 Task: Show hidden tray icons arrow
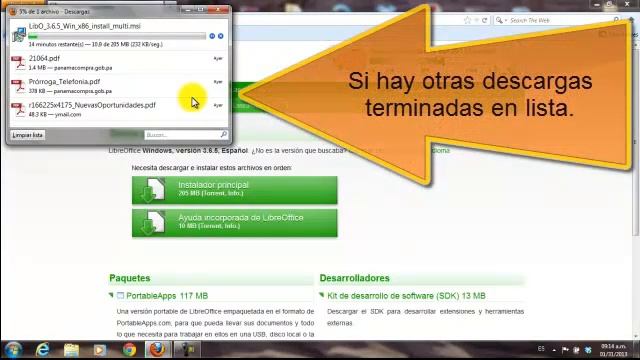554,350
